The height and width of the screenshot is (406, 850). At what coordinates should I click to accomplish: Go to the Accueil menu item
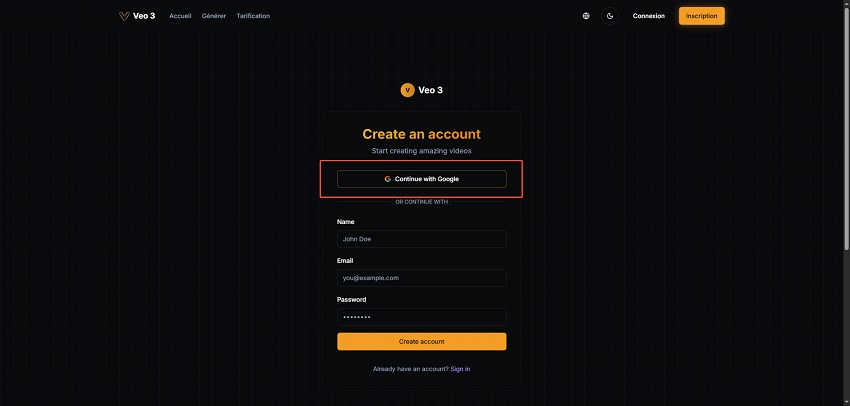pyautogui.click(x=181, y=16)
